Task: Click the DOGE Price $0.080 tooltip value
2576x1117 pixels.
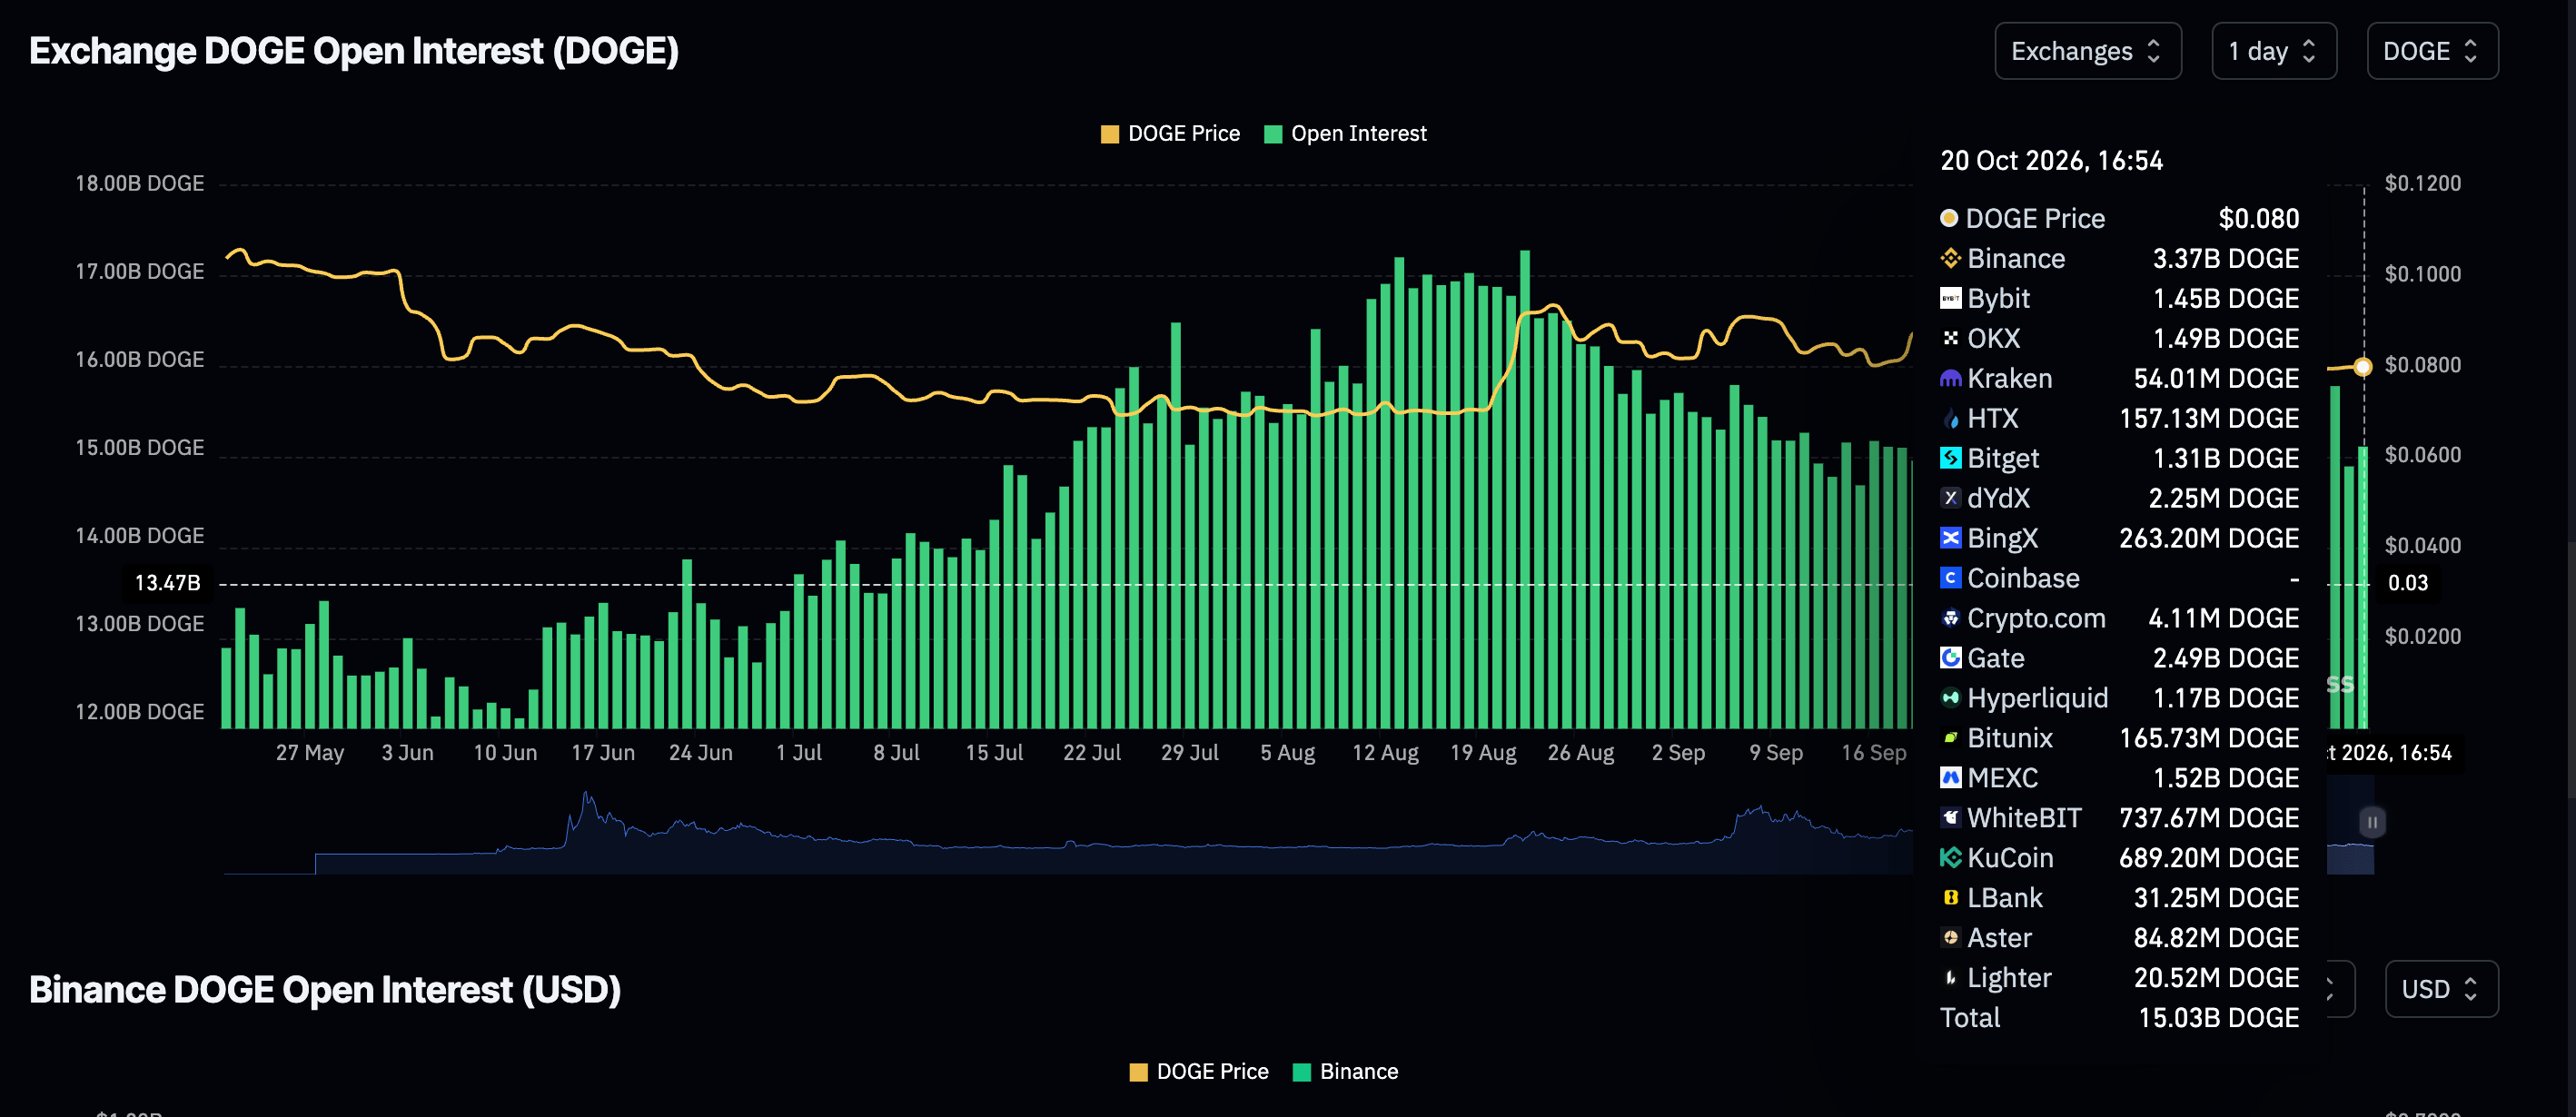Action: (x=2258, y=219)
